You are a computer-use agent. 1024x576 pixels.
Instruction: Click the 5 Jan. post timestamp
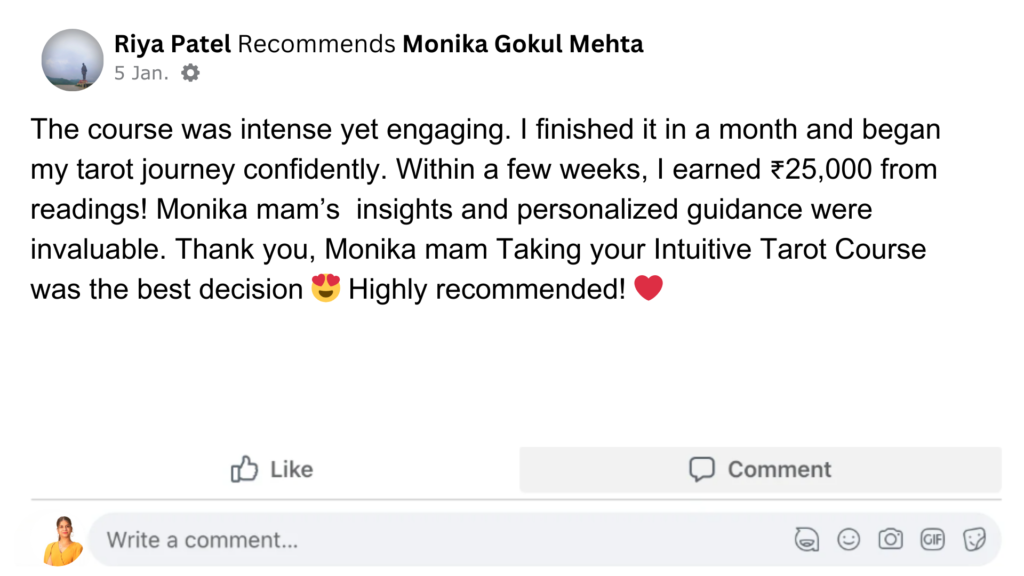141,73
